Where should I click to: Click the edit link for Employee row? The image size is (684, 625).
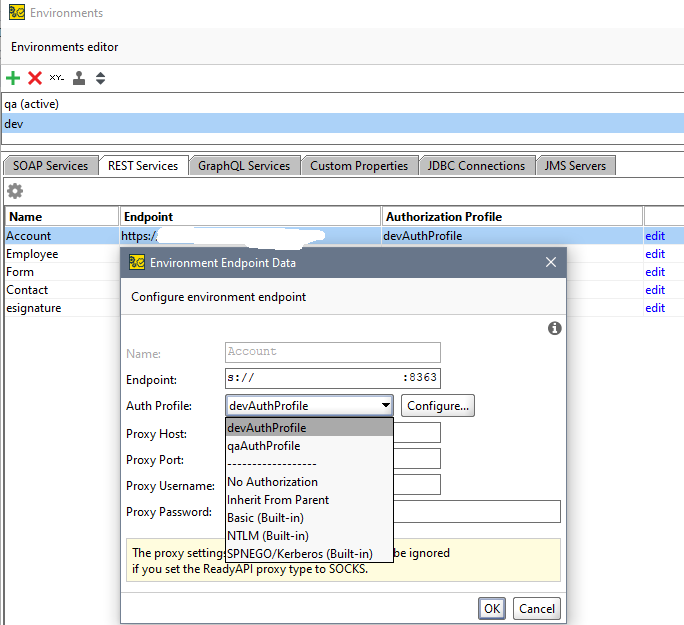pos(655,254)
